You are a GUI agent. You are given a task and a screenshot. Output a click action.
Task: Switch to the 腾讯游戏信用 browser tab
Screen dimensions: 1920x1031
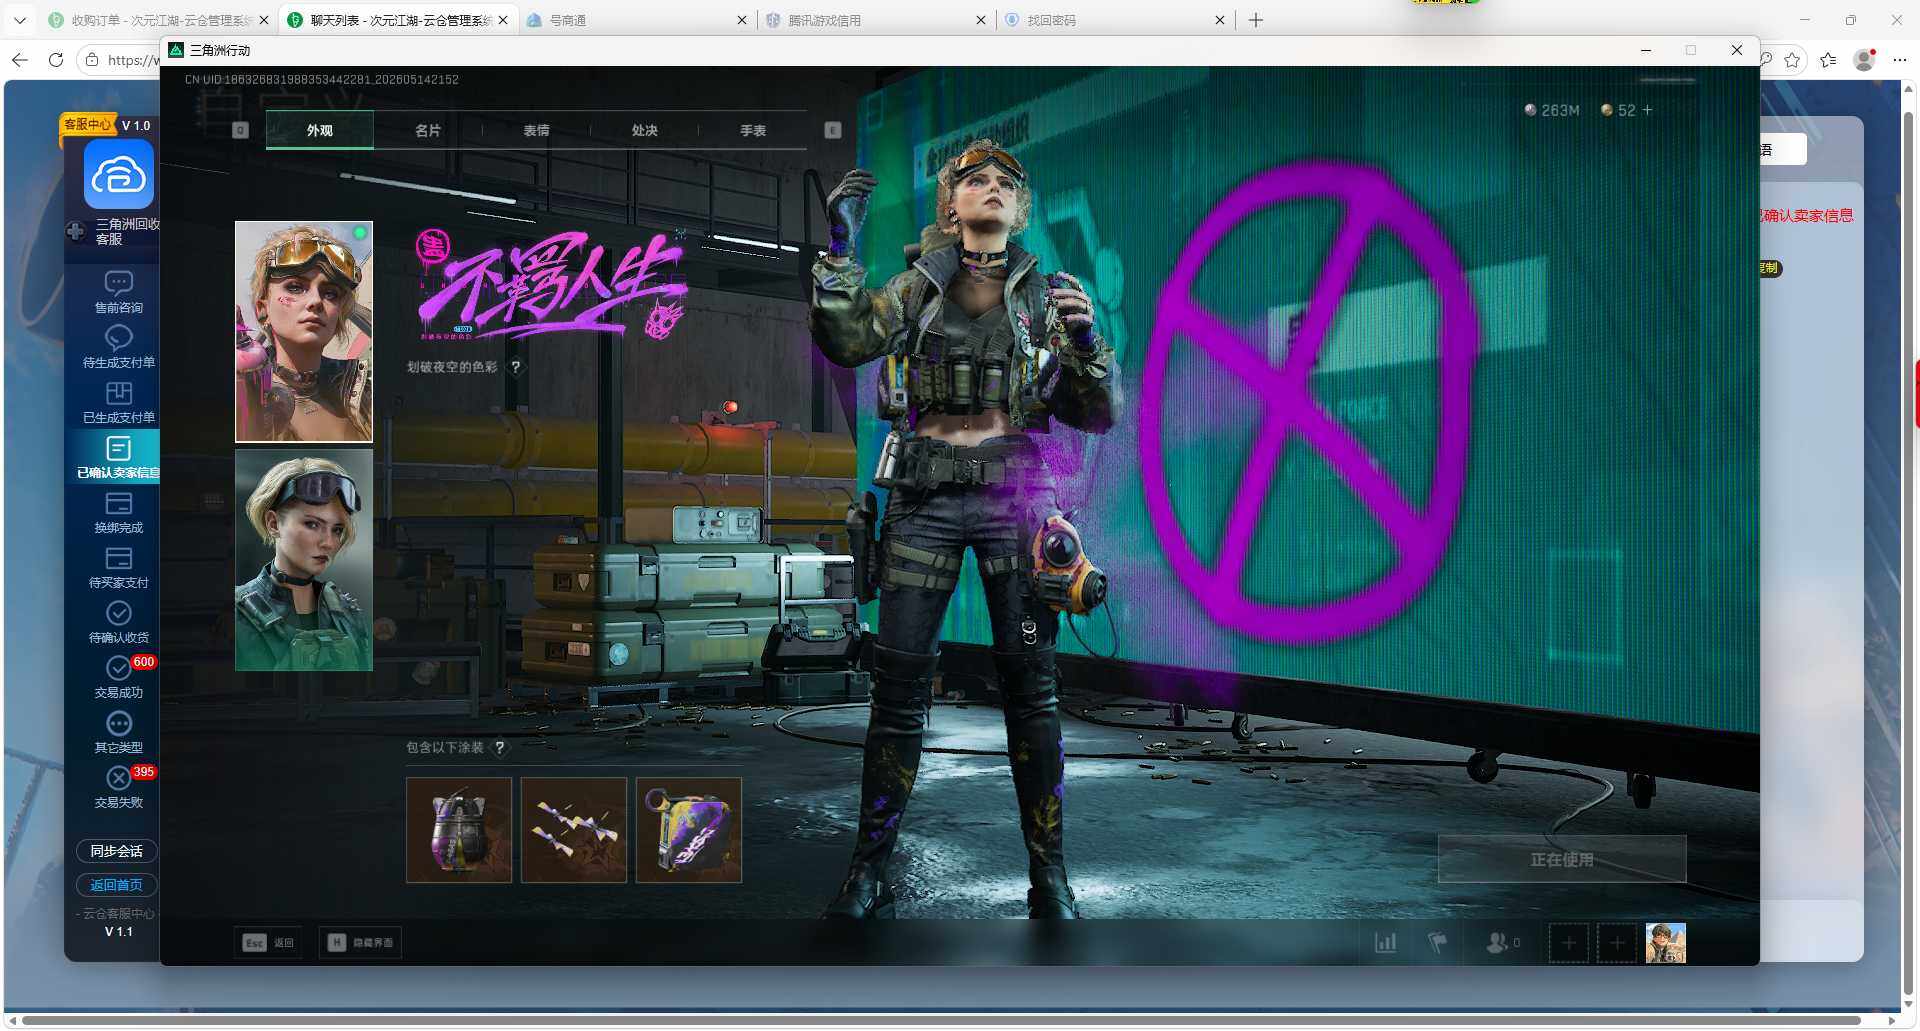click(x=876, y=20)
